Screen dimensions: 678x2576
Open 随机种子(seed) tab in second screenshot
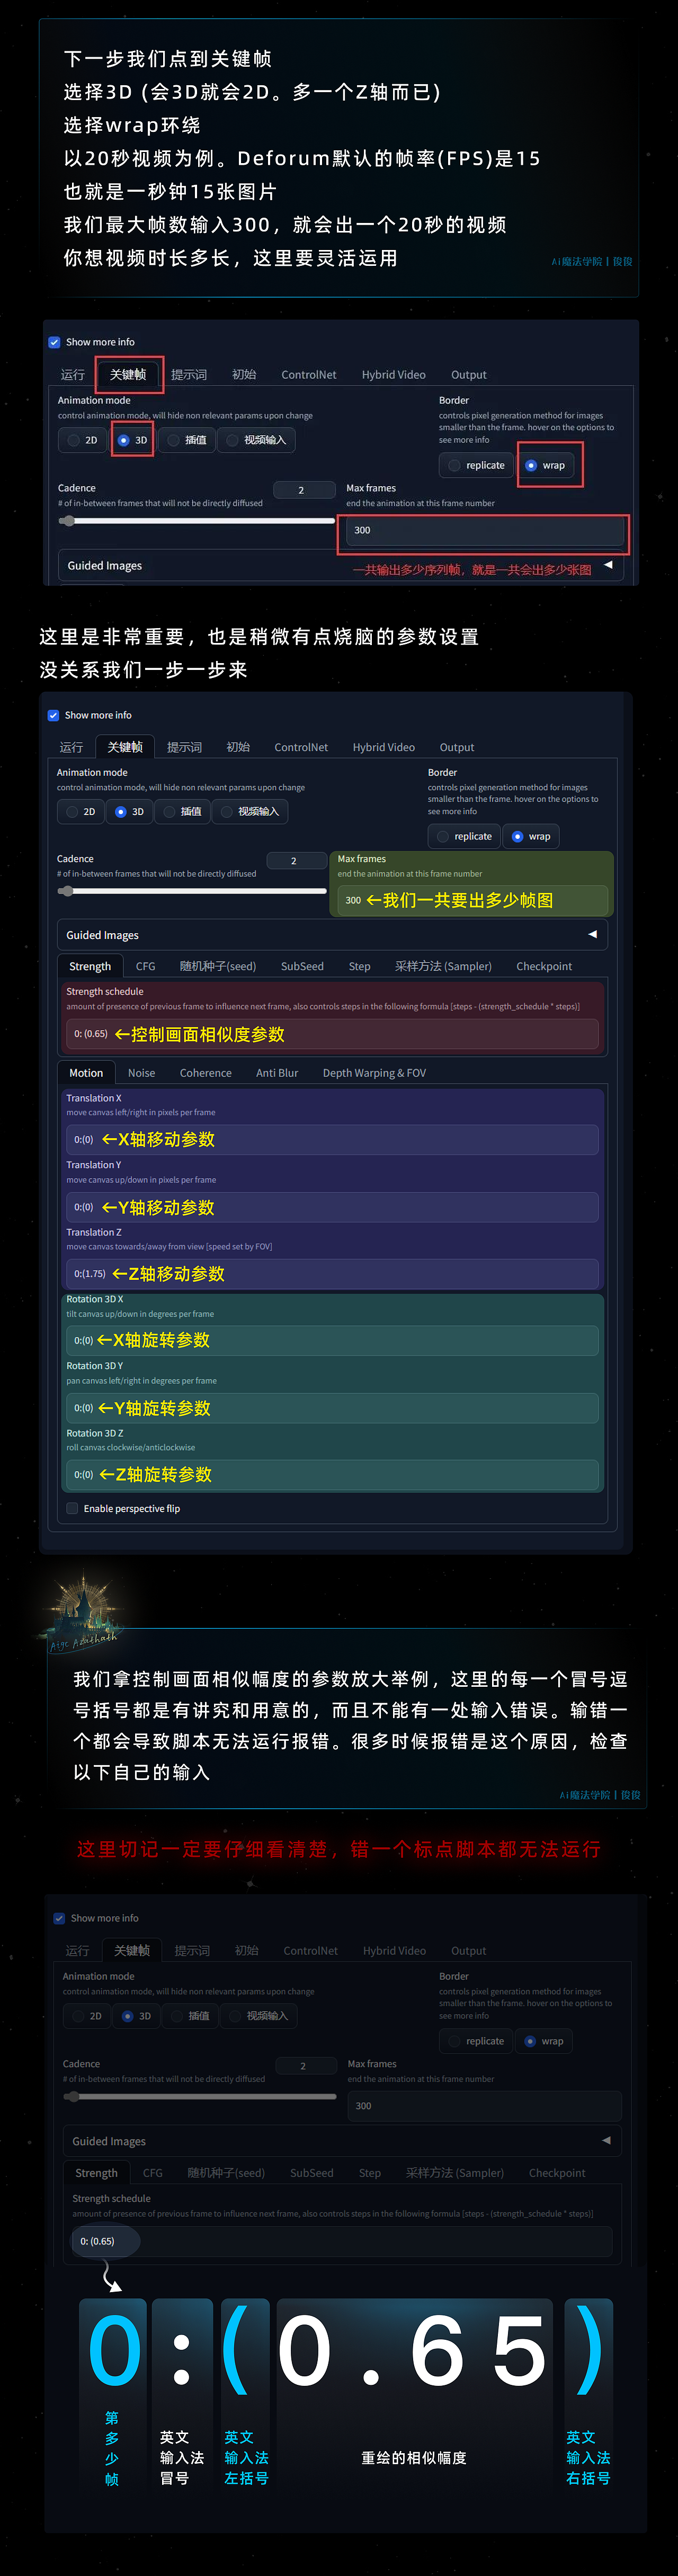218,966
